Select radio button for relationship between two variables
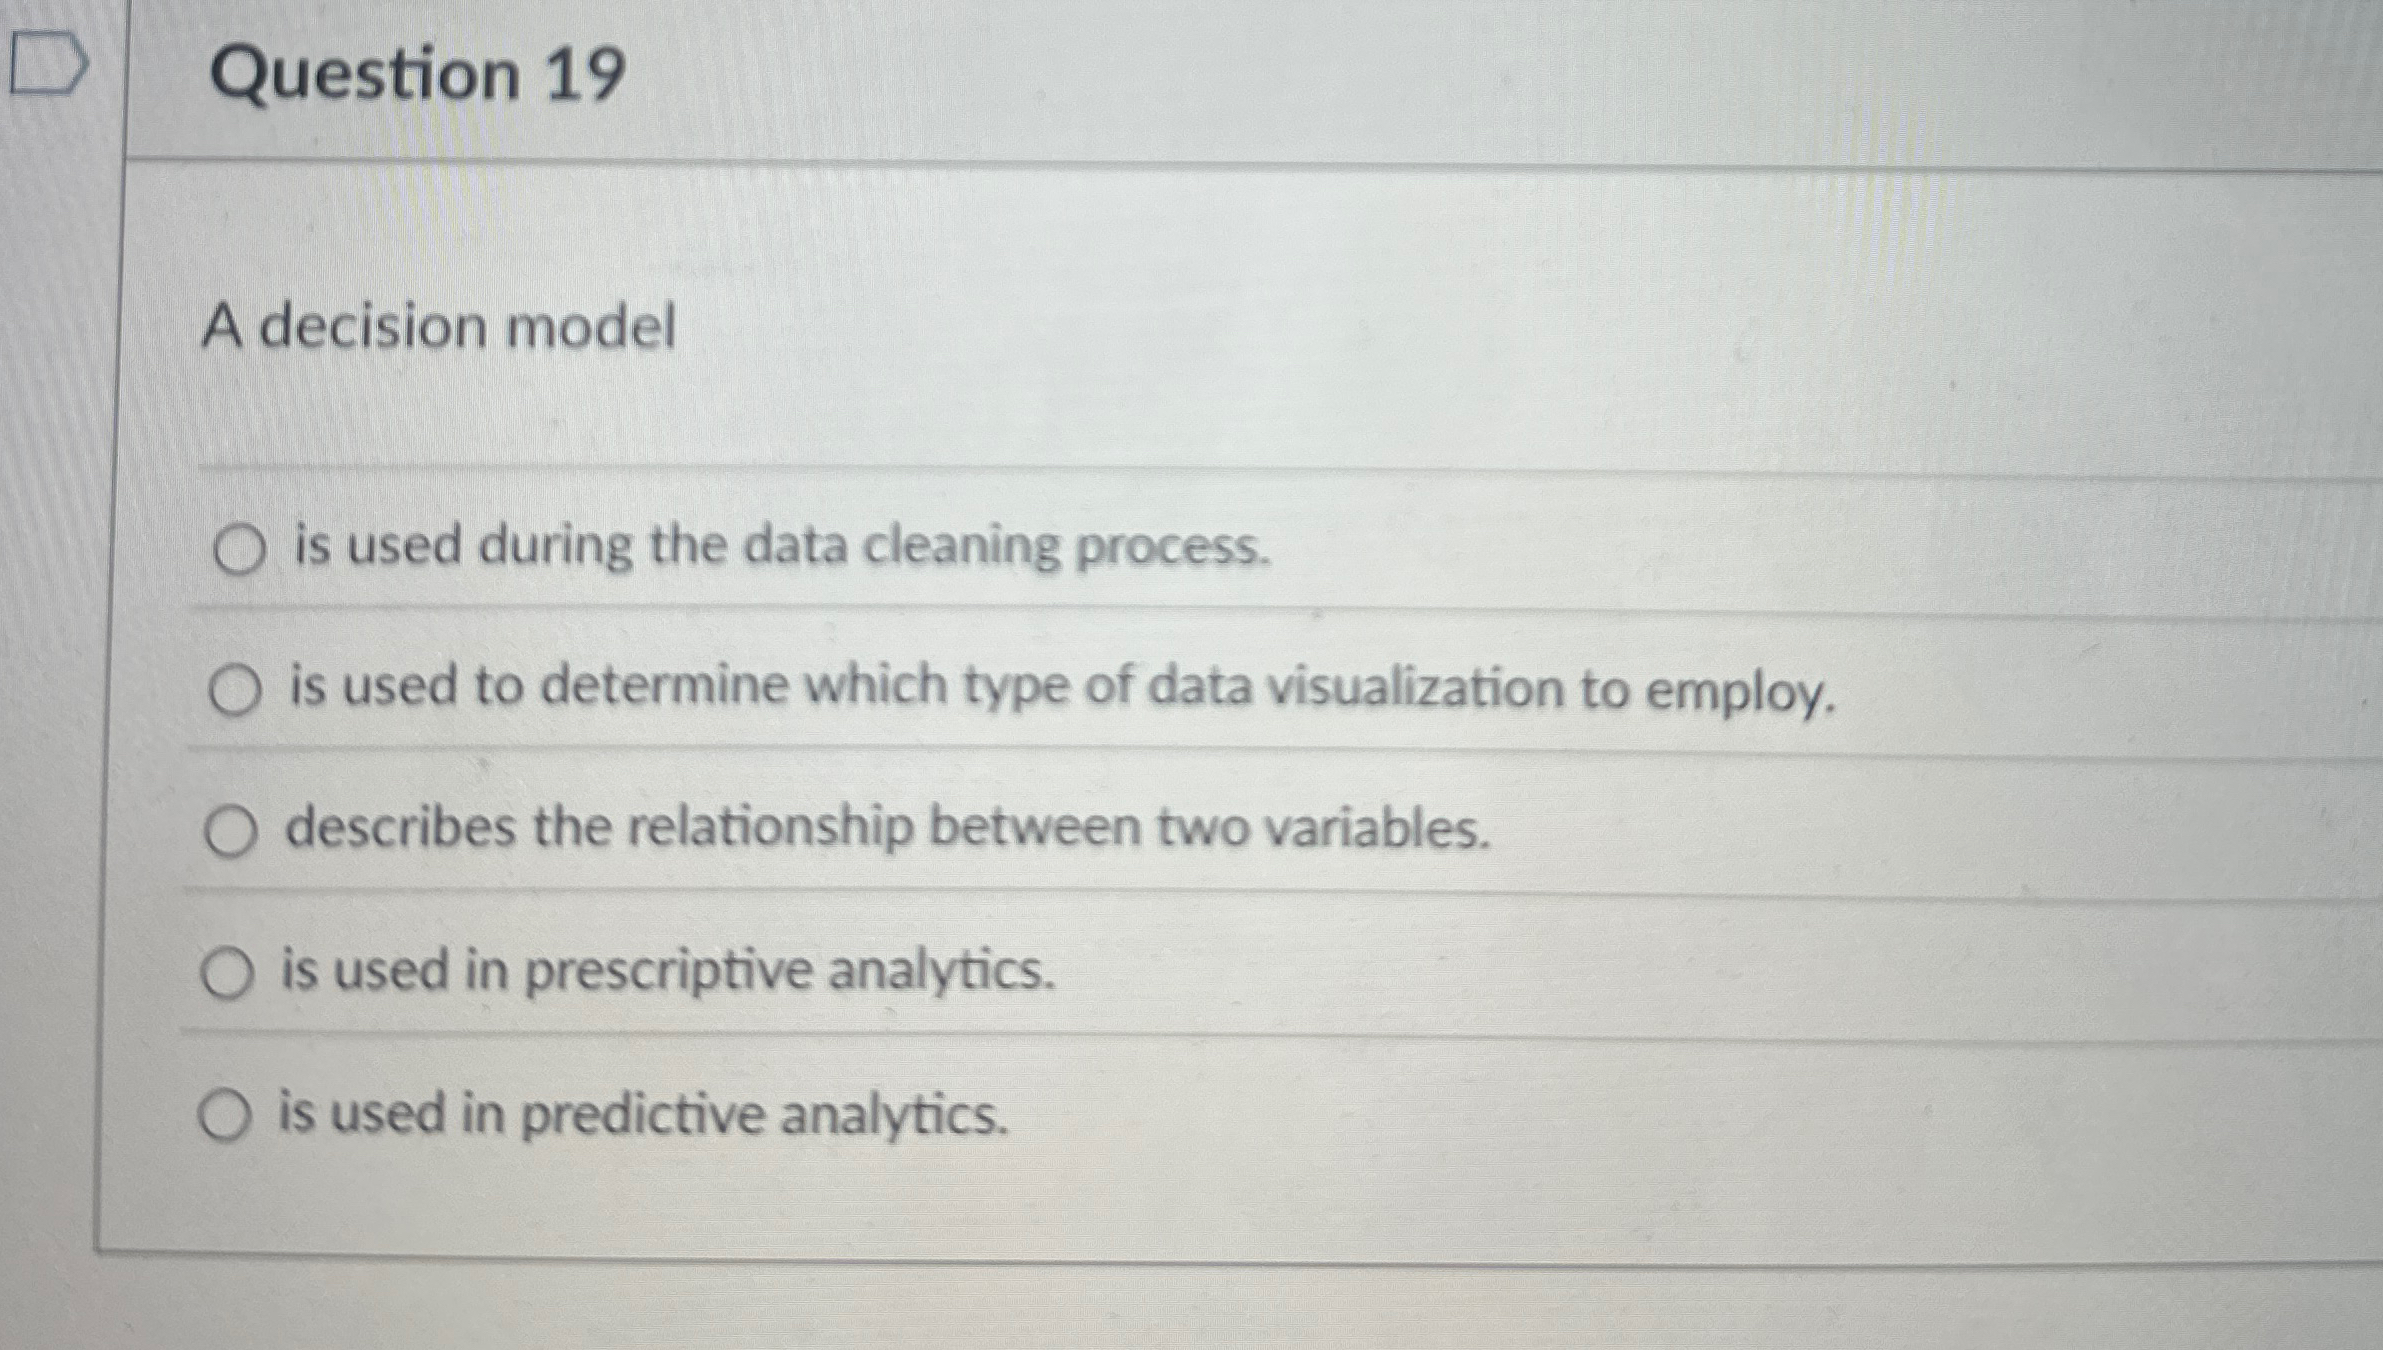 coord(233,828)
